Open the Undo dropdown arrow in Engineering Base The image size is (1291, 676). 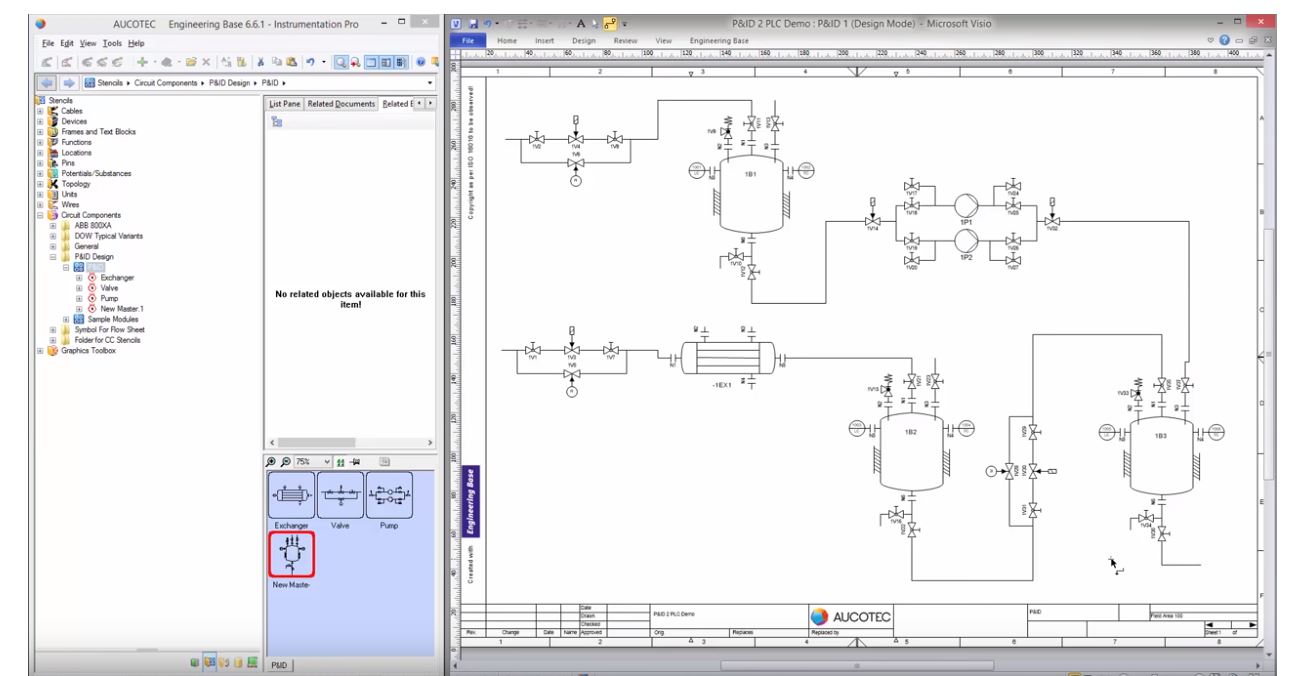click(324, 62)
